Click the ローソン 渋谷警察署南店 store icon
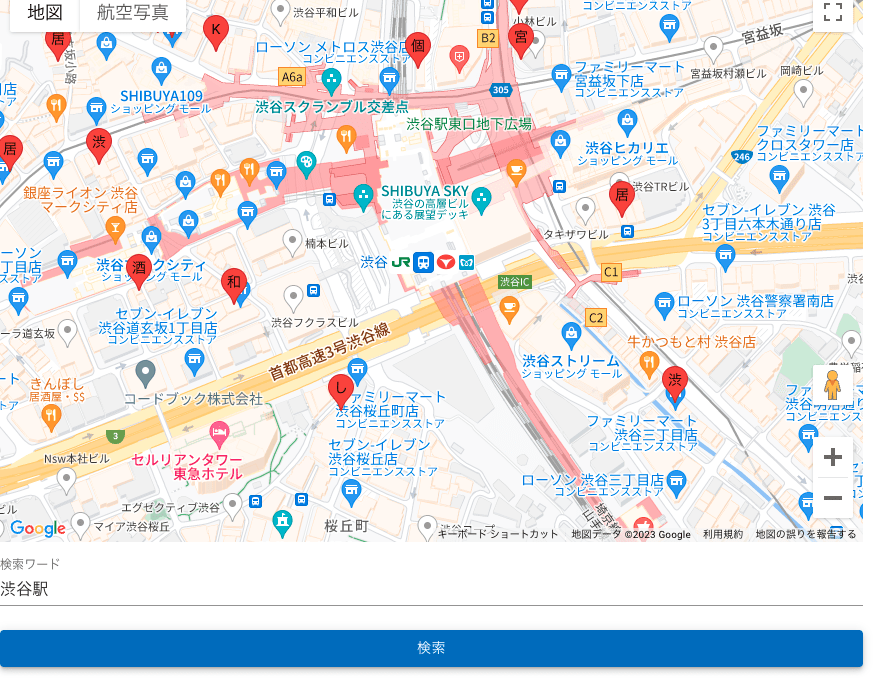 664,305
